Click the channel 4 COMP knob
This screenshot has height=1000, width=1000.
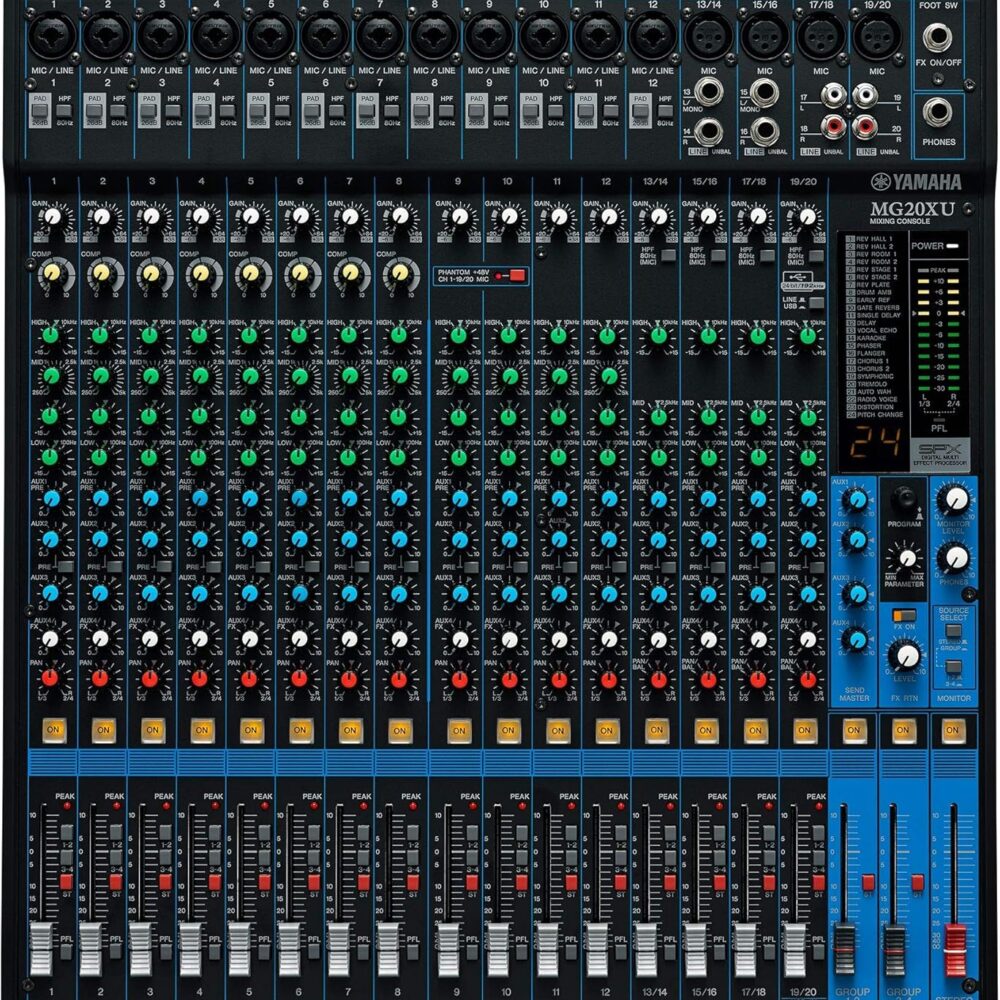(200, 274)
